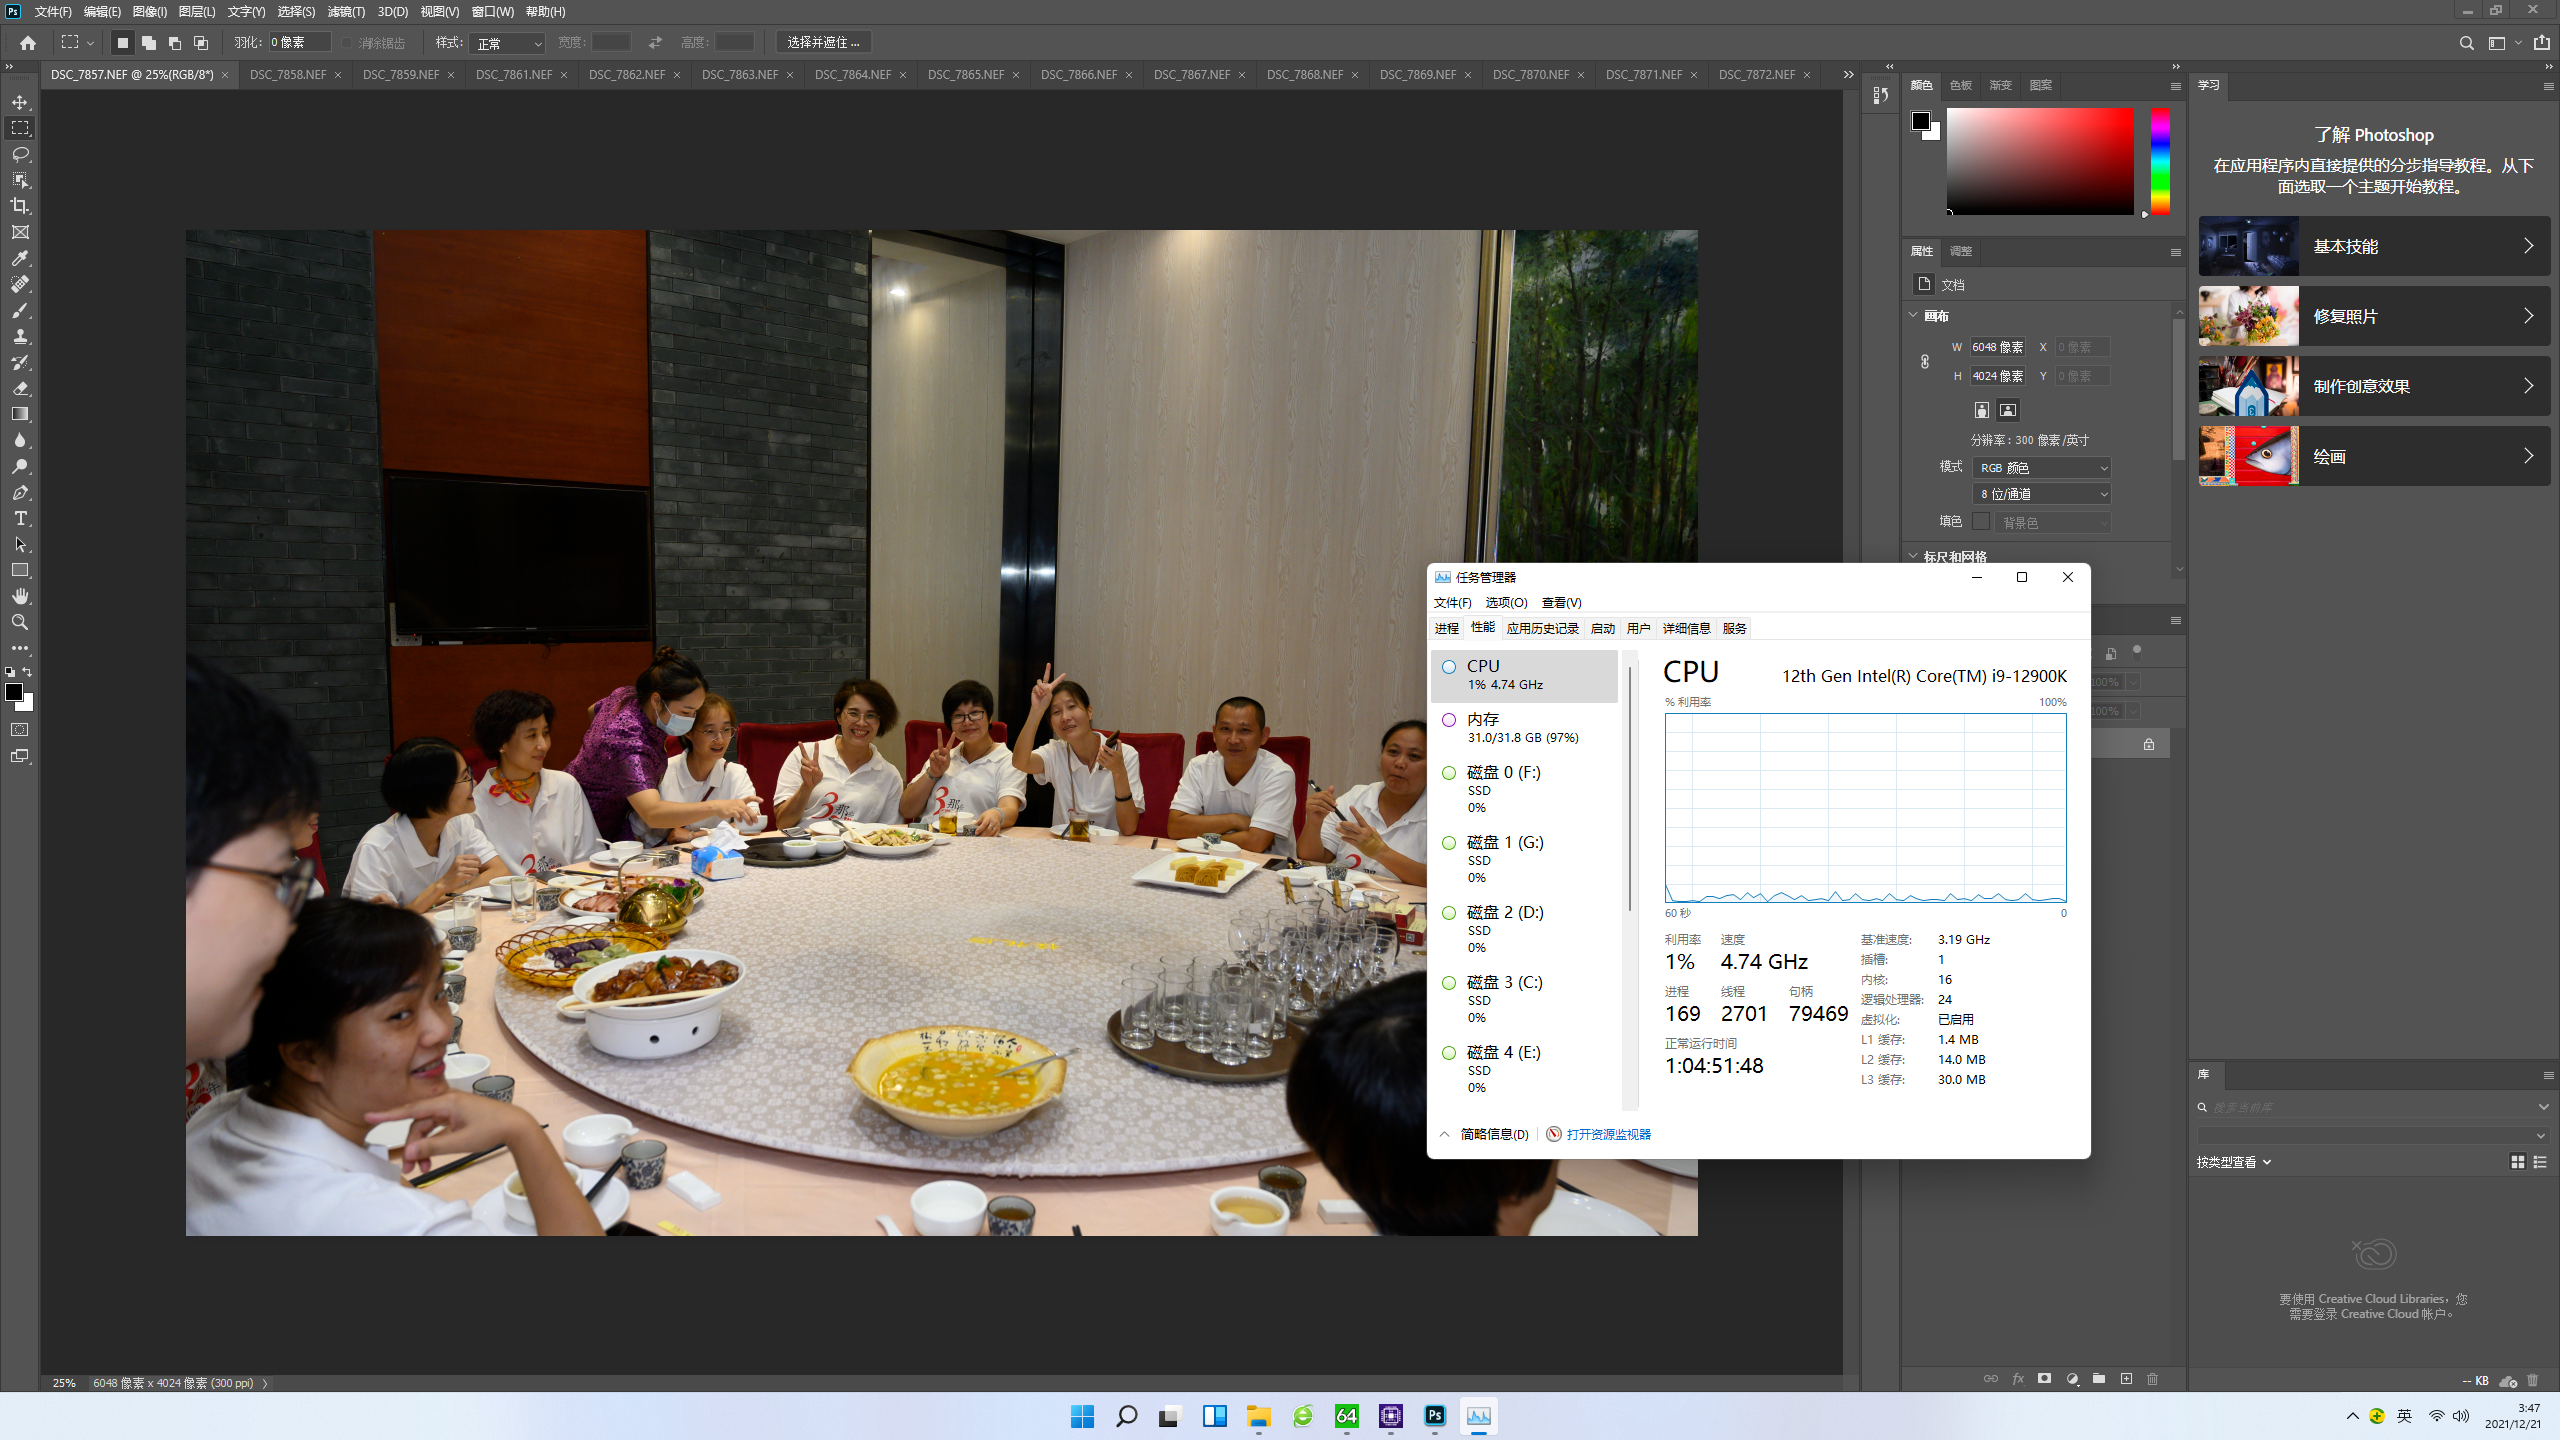Collapse the canvas section in Properties

(x=1913, y=315)
